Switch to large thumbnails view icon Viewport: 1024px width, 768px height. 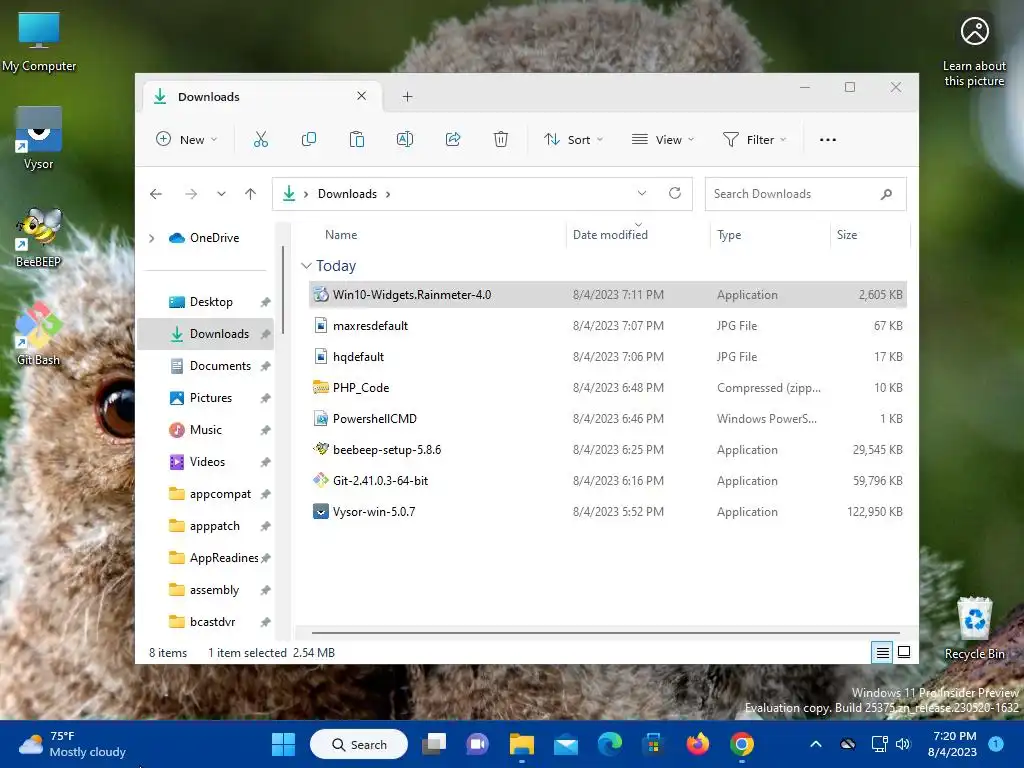pyautogui.click(x=904, y=652)
